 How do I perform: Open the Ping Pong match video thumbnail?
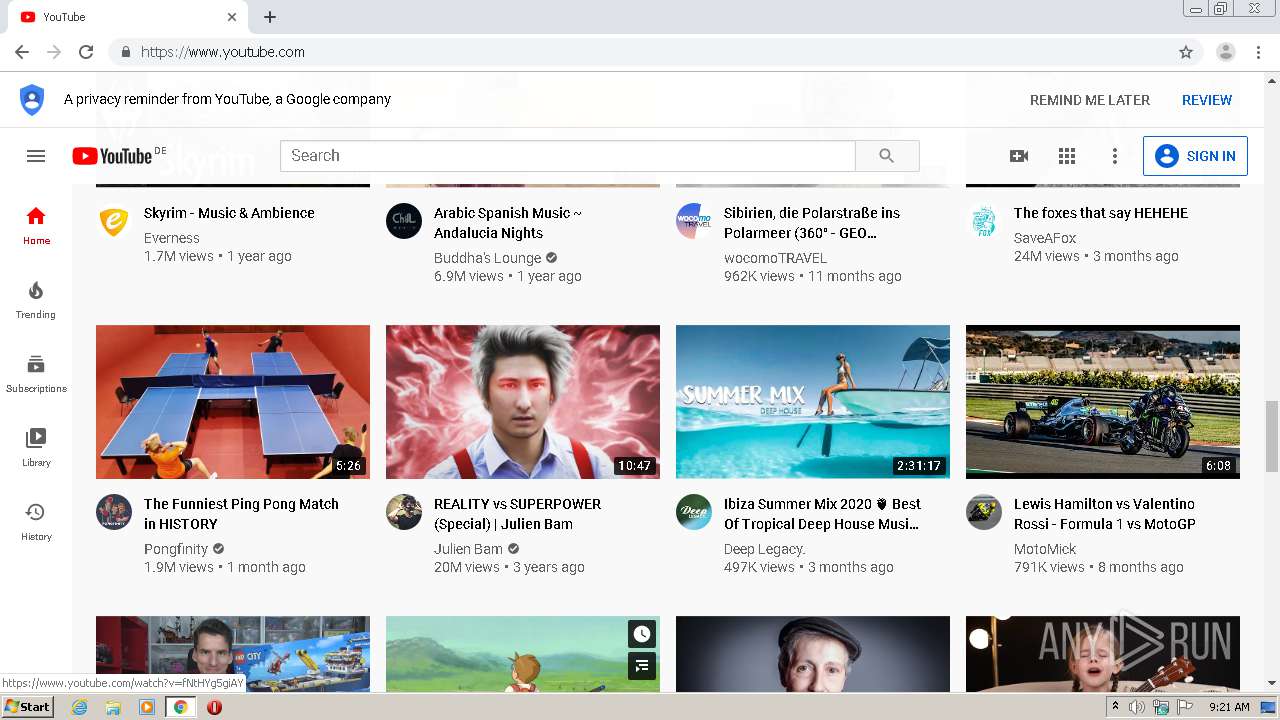coord(233,402)
